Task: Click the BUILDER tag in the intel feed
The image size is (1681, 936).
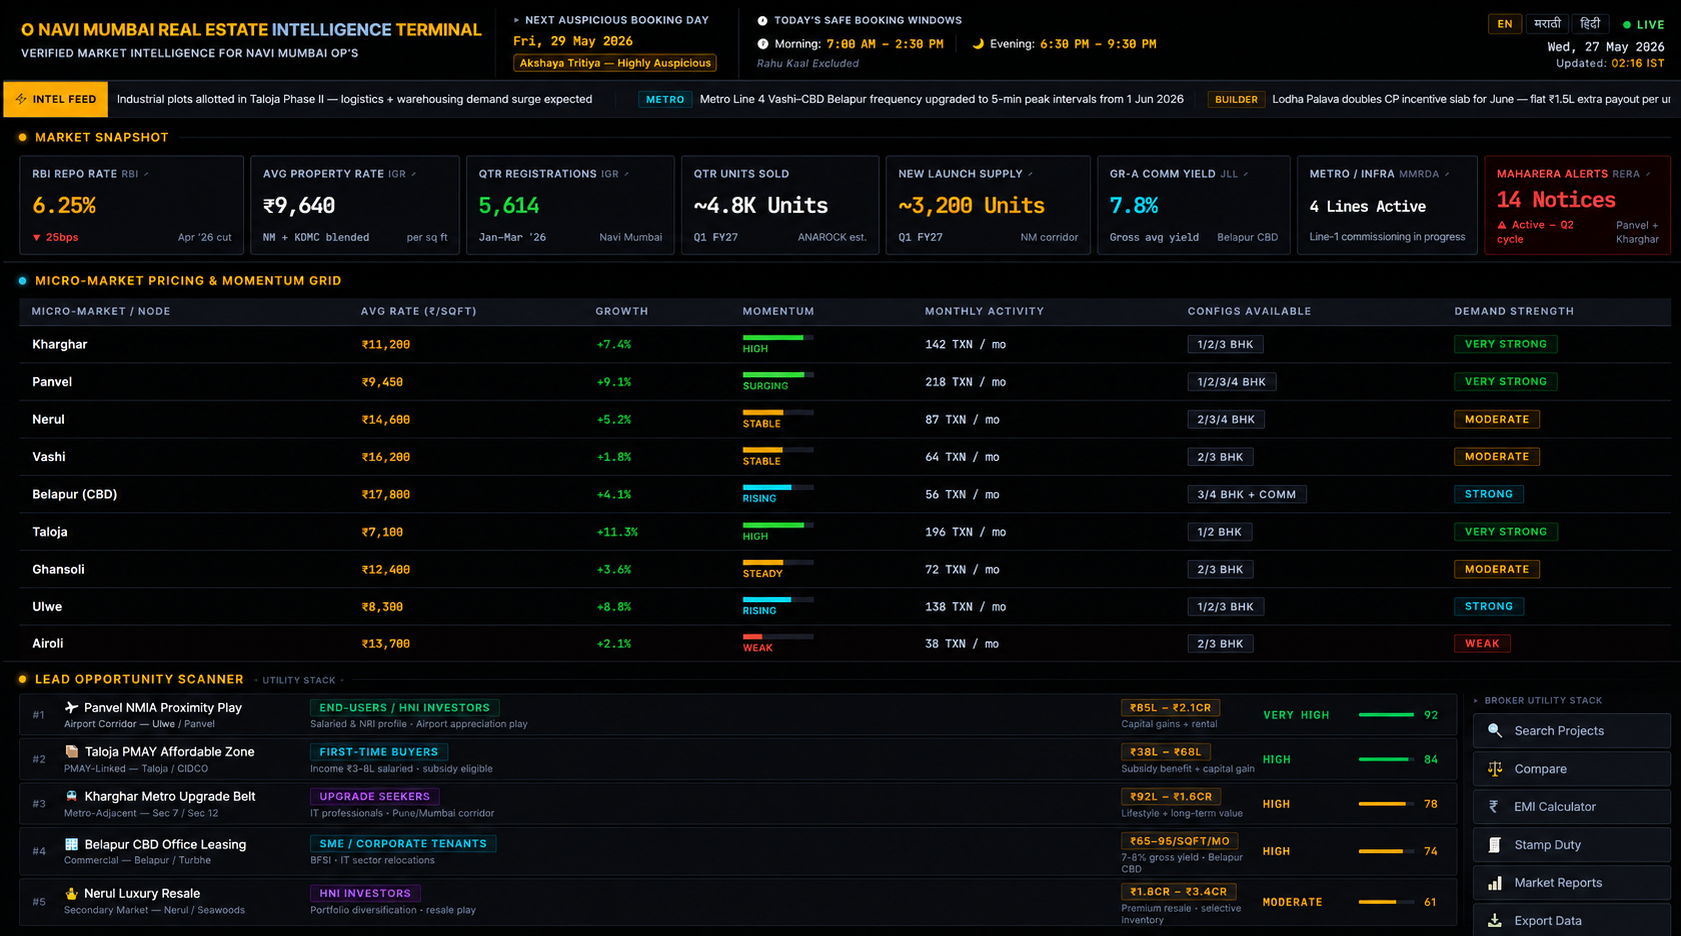Action: click(x=1236, y=99)
